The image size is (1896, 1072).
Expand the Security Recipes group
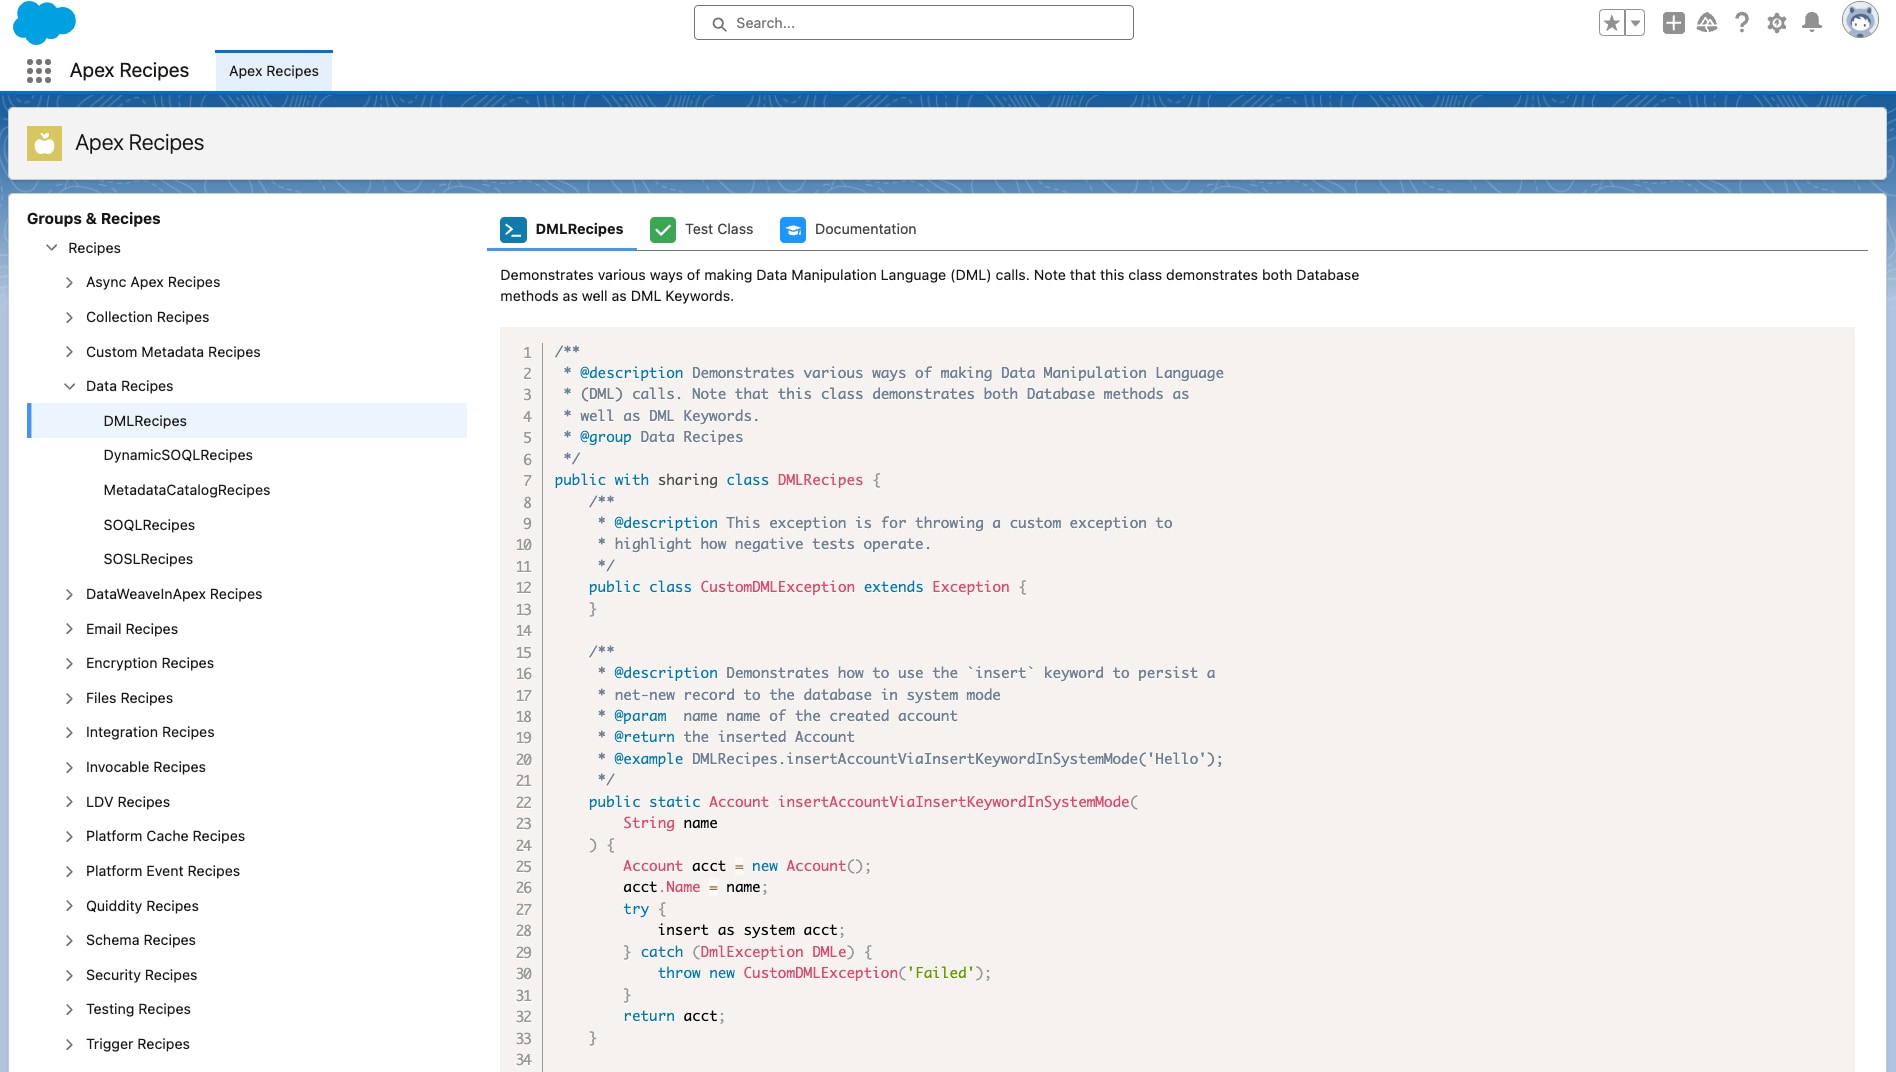(x=69, y=975)
